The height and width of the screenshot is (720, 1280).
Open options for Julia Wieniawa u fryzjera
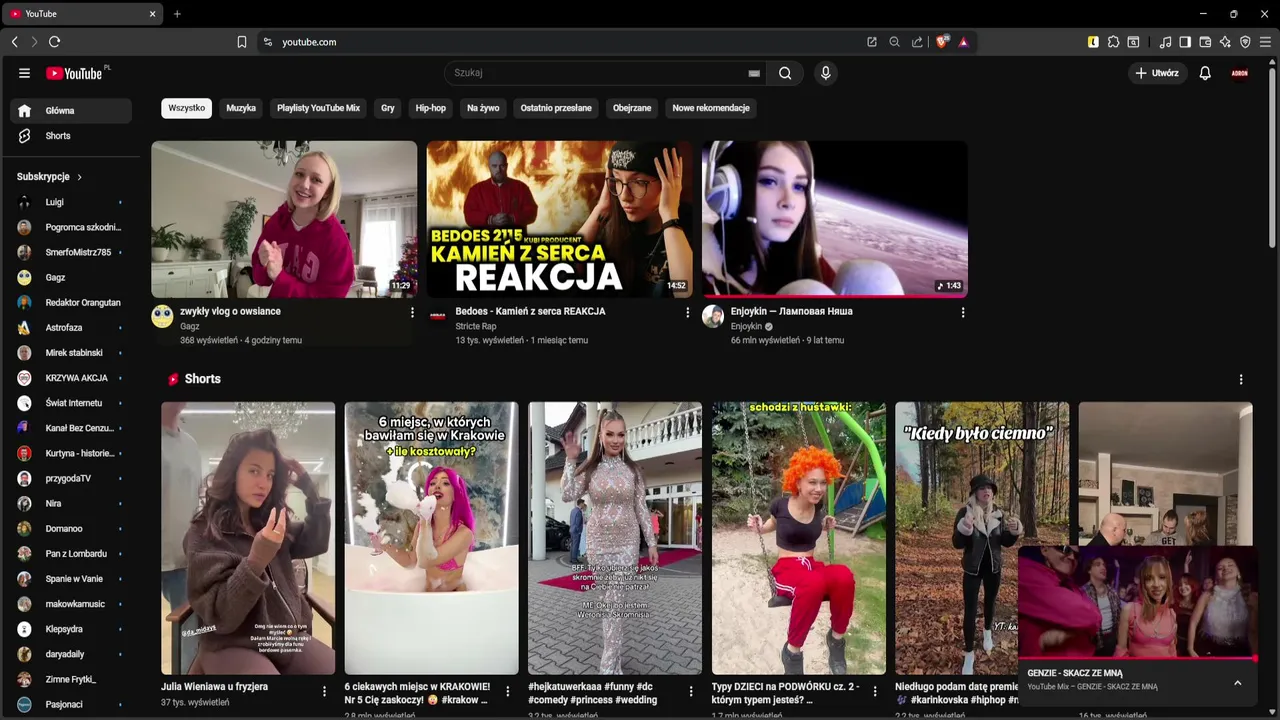(x=324, y=691)
